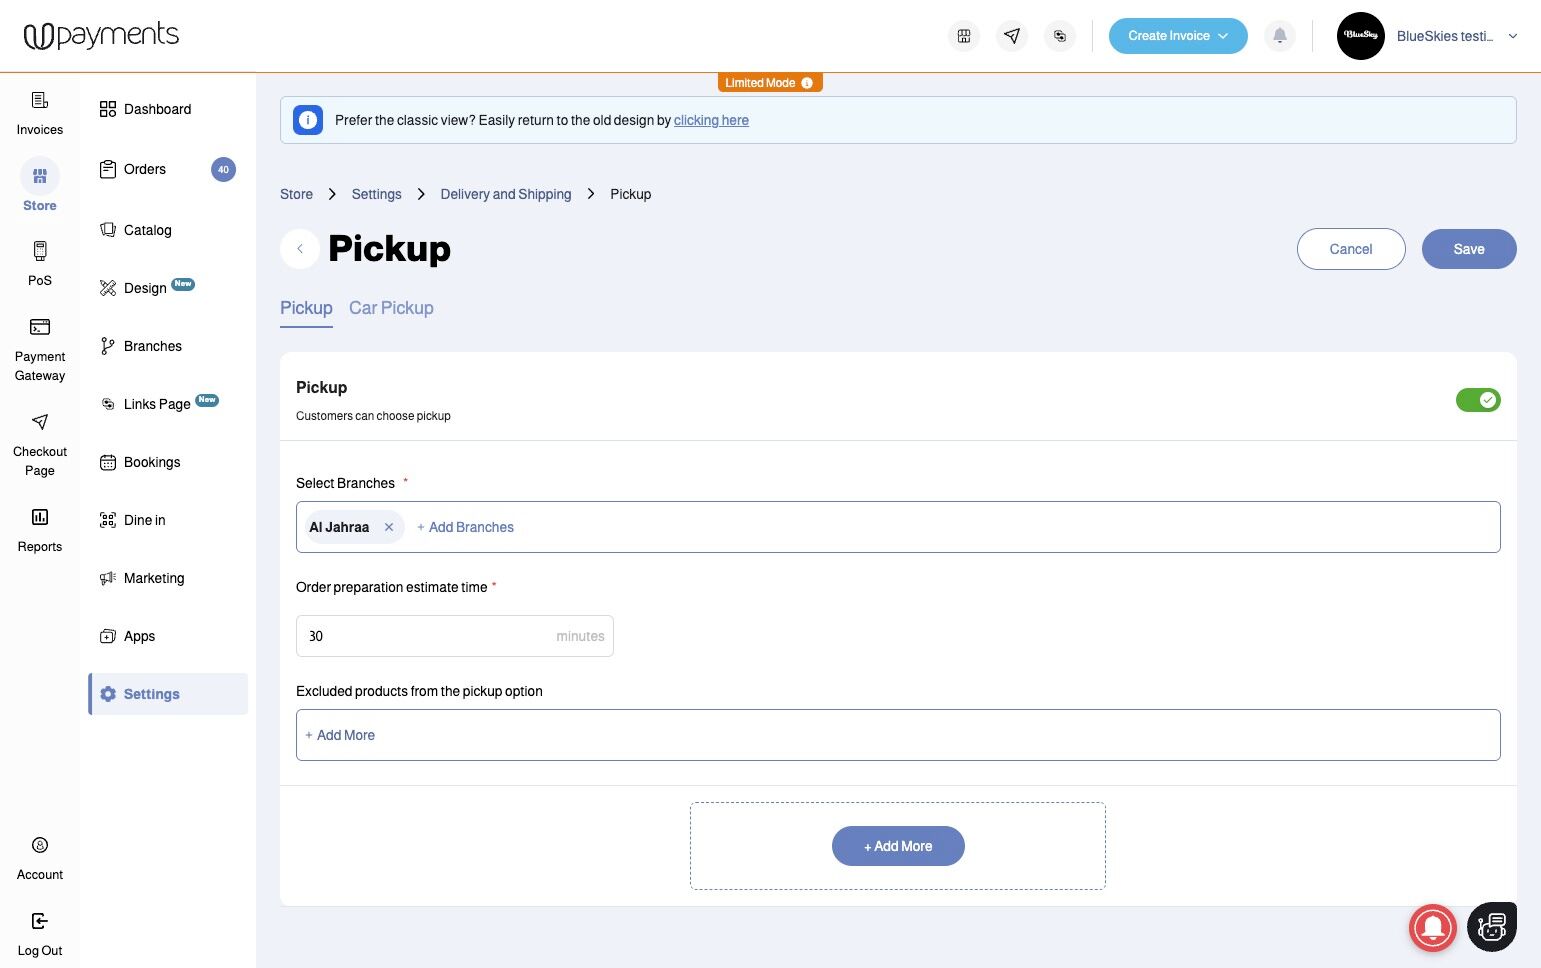This screenshot has height=968, width=1541.
Task: Go back using the arrow beside Pickup title
Action: (x=300, y=249)
